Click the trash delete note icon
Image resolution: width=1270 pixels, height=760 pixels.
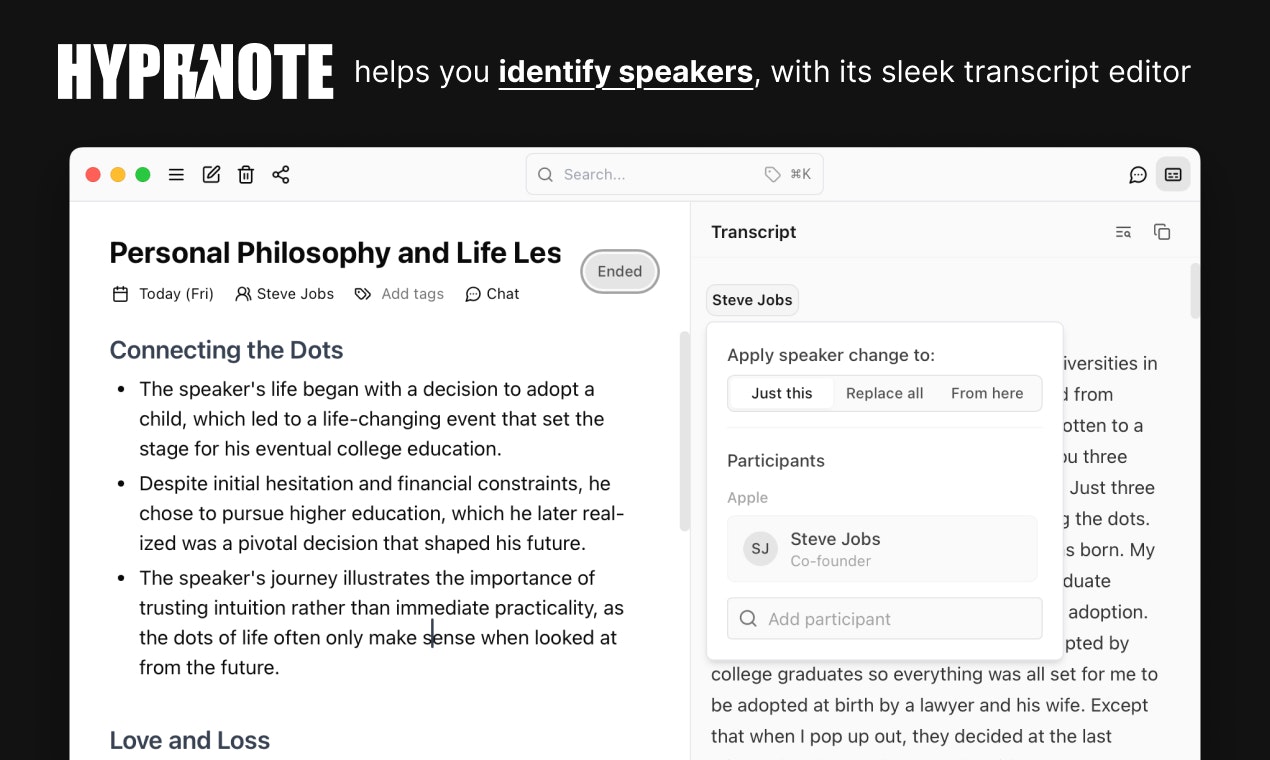click(246, 175)
